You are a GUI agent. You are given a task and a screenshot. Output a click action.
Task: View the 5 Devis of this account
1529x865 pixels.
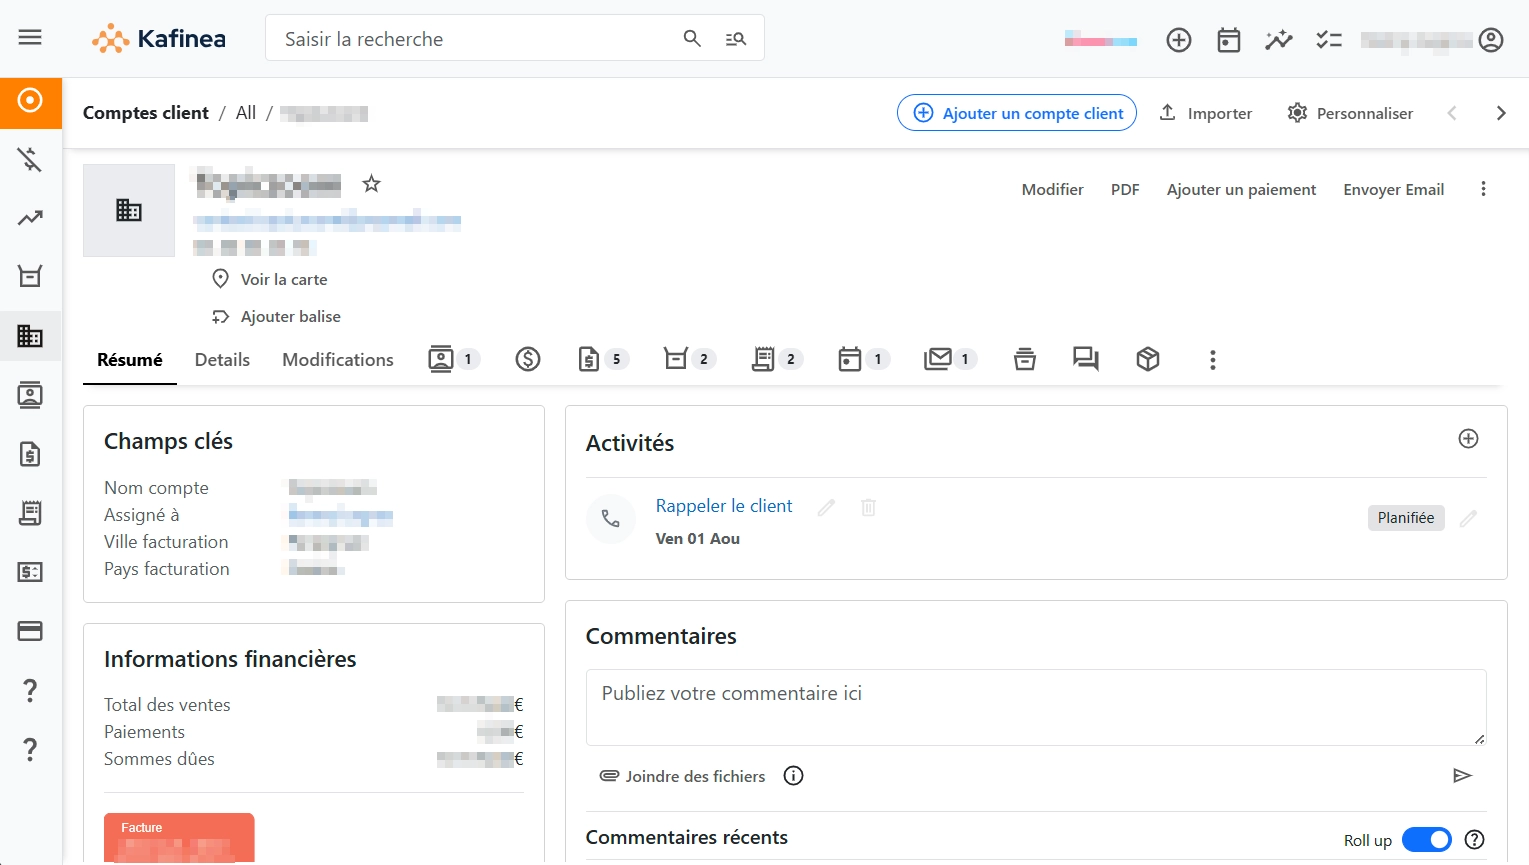click(590, 358)
